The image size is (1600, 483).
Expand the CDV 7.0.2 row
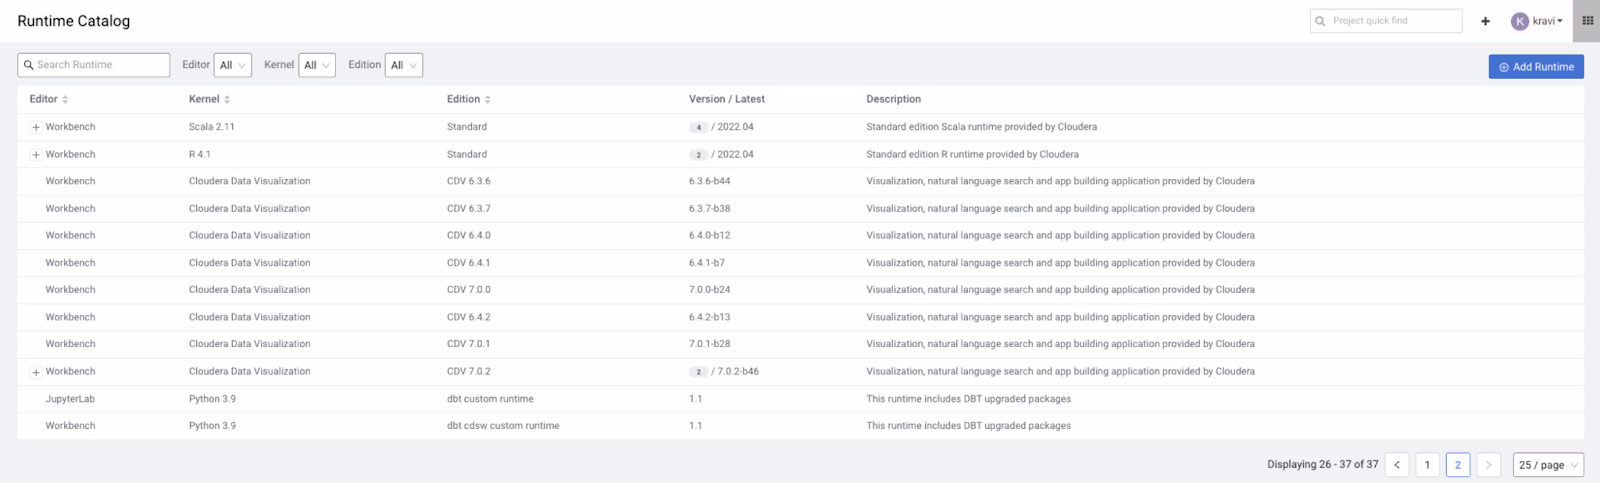click(36, 372)
